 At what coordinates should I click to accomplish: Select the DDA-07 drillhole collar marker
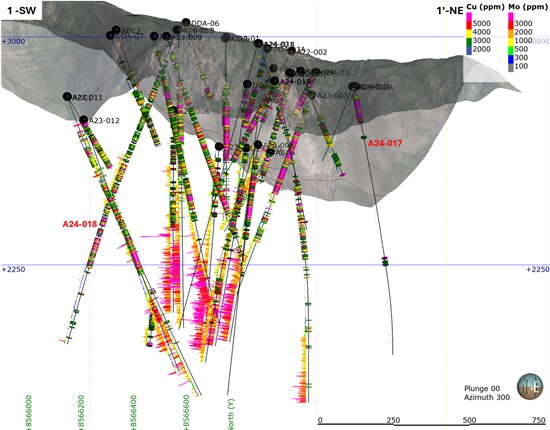(110, 35)
